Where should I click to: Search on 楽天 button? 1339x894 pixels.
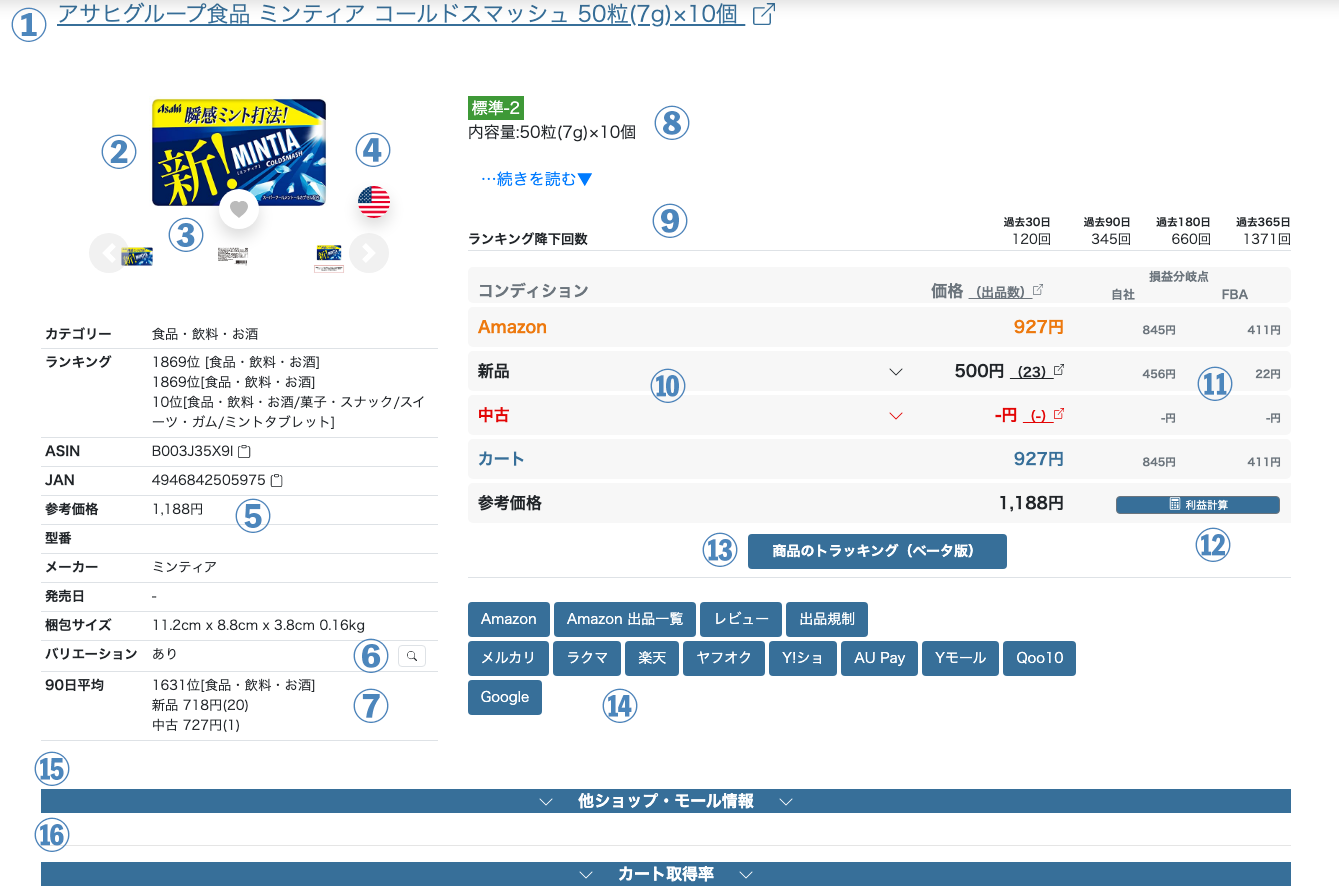tap(652, 658)
